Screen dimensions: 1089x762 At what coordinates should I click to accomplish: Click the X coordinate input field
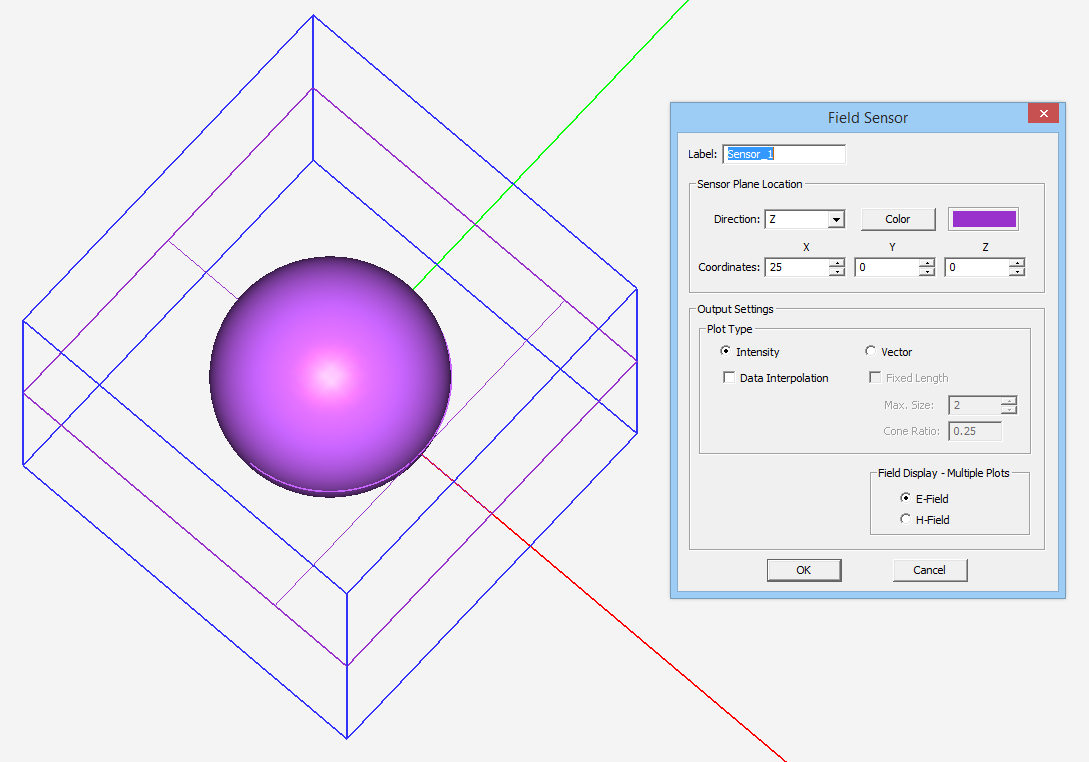pyautogui.click(x=796, y=267)
